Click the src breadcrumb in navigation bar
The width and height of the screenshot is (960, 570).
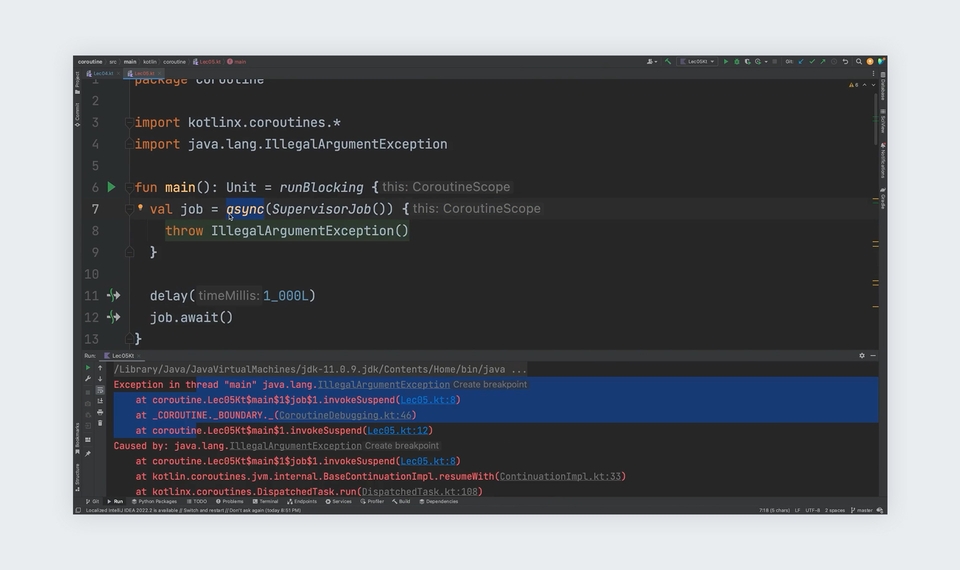113,62
